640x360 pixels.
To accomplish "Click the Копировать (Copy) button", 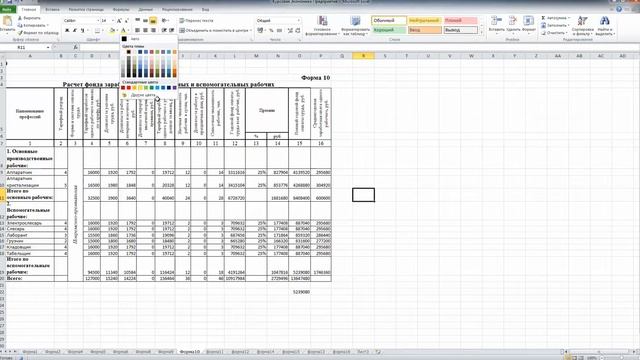I will point(33,25).
